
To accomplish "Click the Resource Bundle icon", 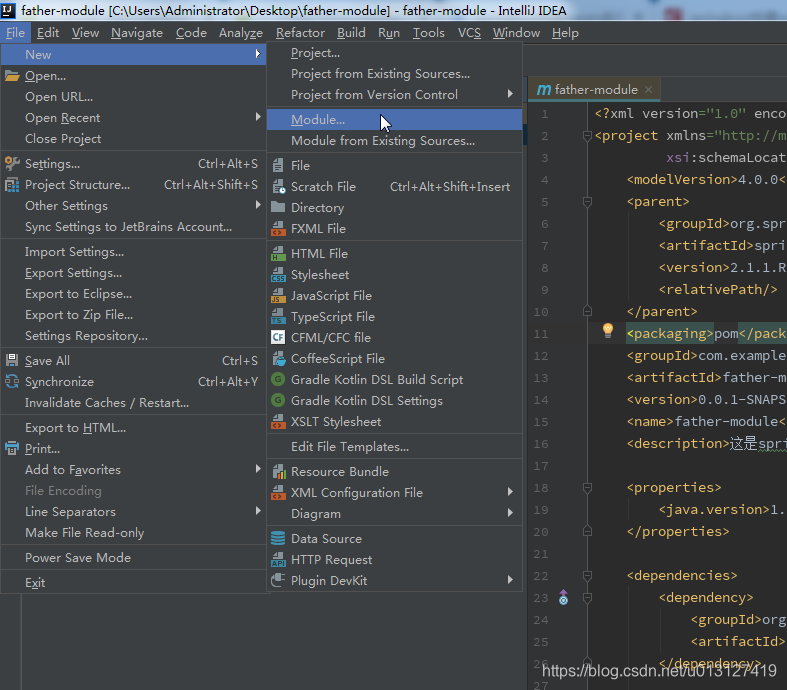I will (x=279, y=471).
